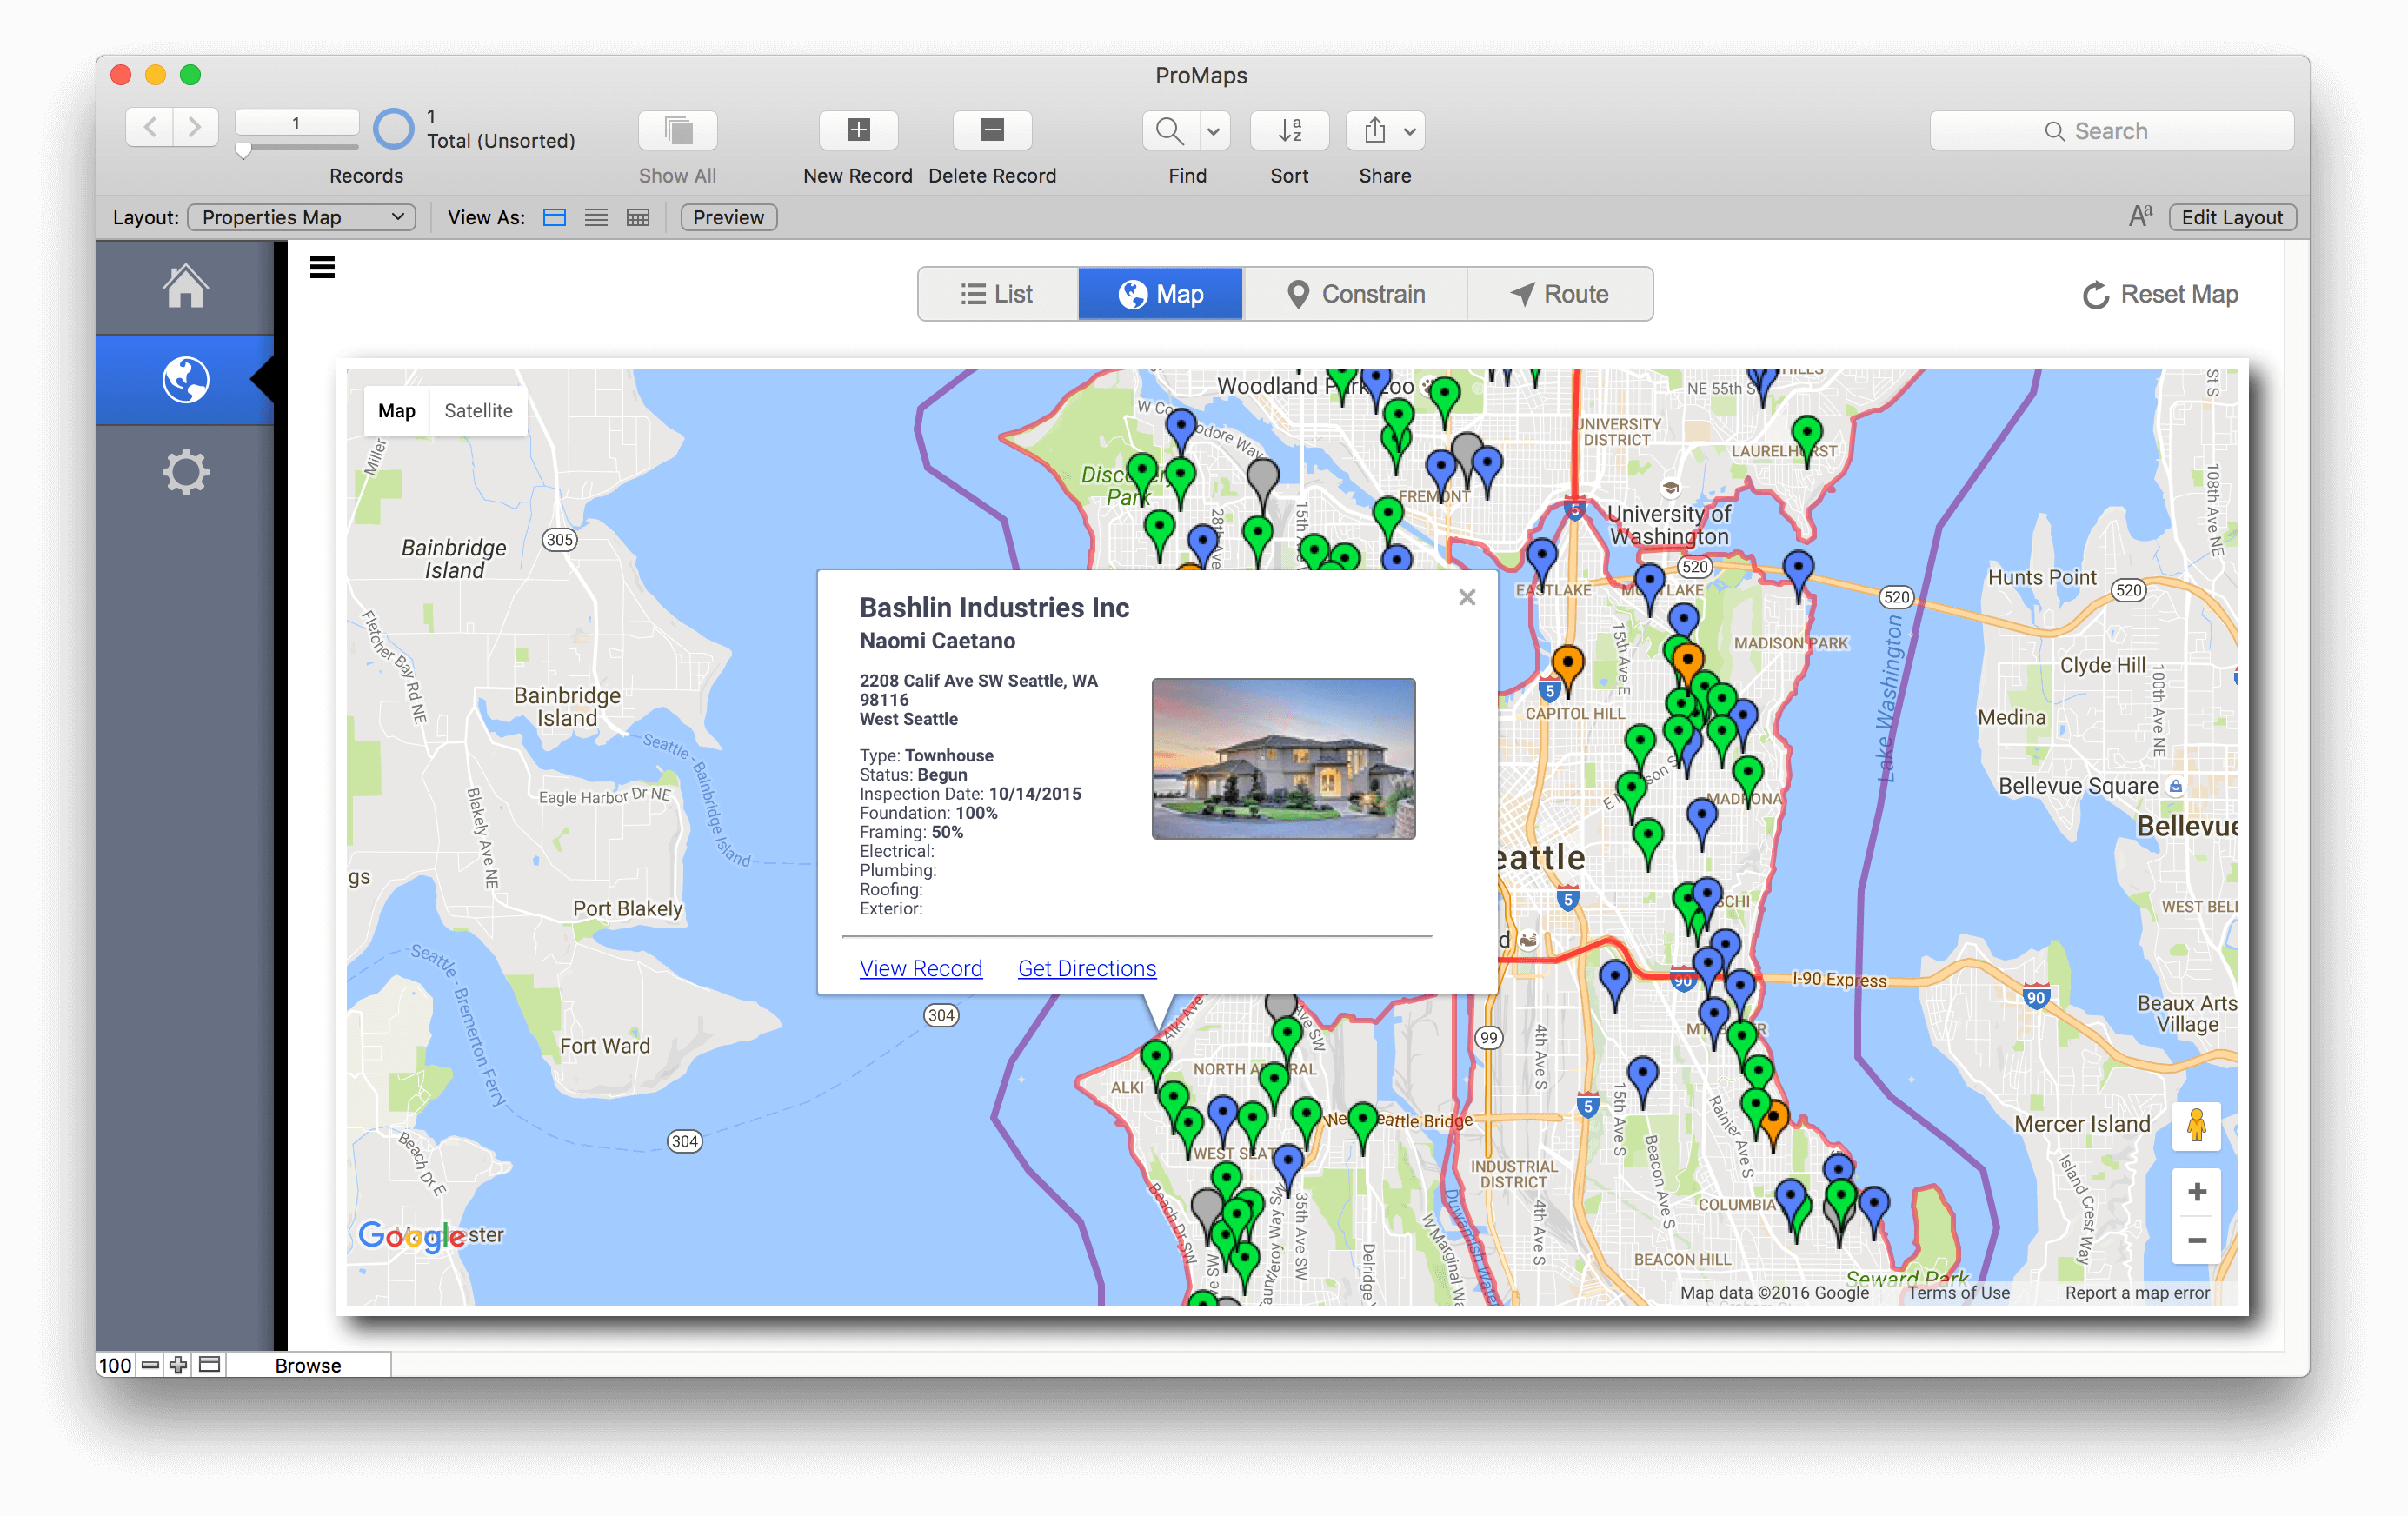Go to the previous record arrow
Screen dimensions: 2408x1516
[150, 128]
